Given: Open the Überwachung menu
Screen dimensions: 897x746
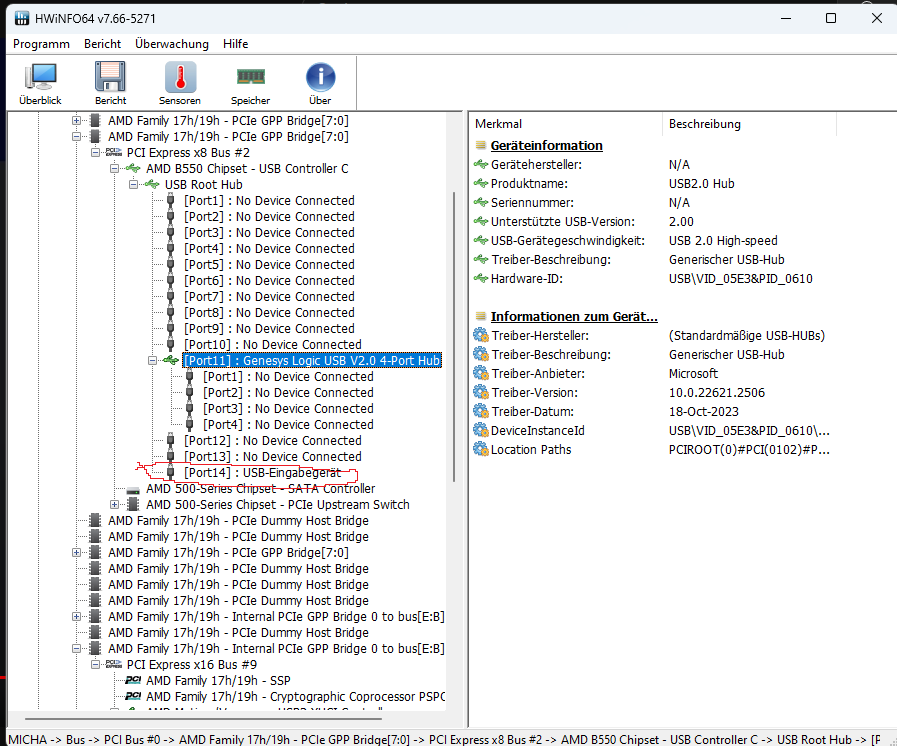Looking at the screenshot, I should pos(172,44).
